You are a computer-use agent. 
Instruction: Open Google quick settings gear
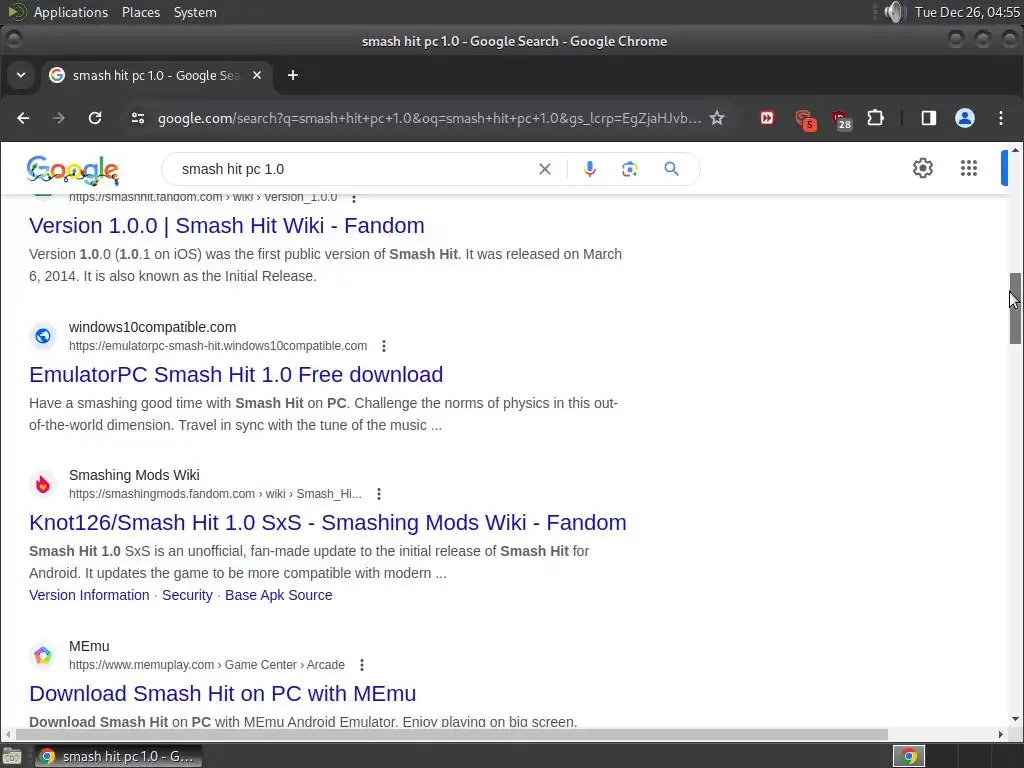[x=922, y=168]
